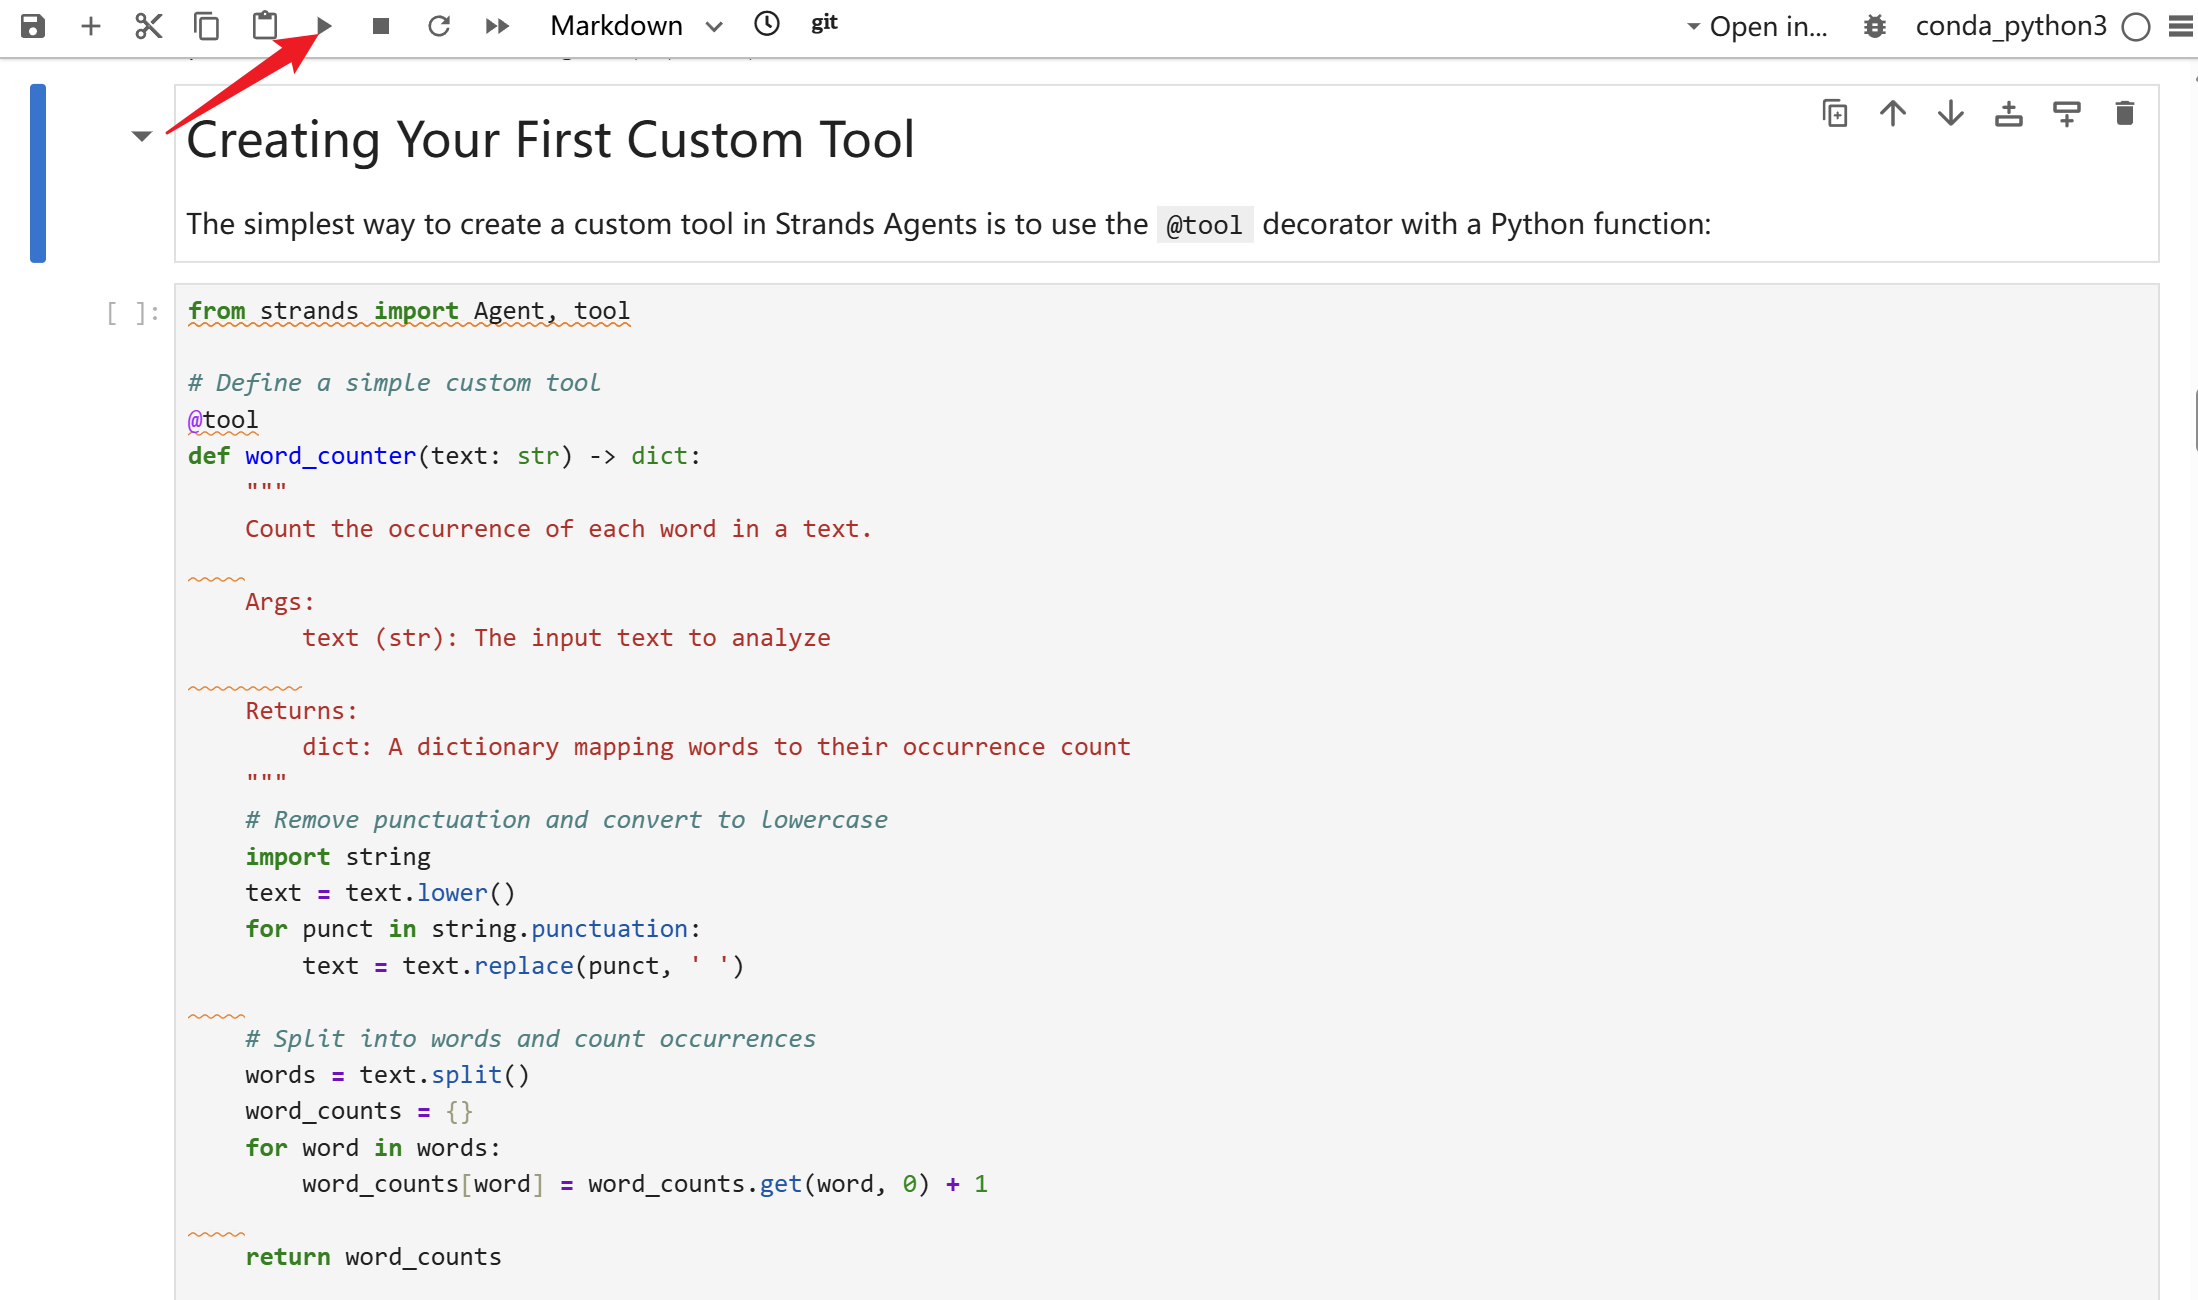
Task: Click the comment Define a simple custom tool
Action: pyautogui.click(x=394, y=383)
